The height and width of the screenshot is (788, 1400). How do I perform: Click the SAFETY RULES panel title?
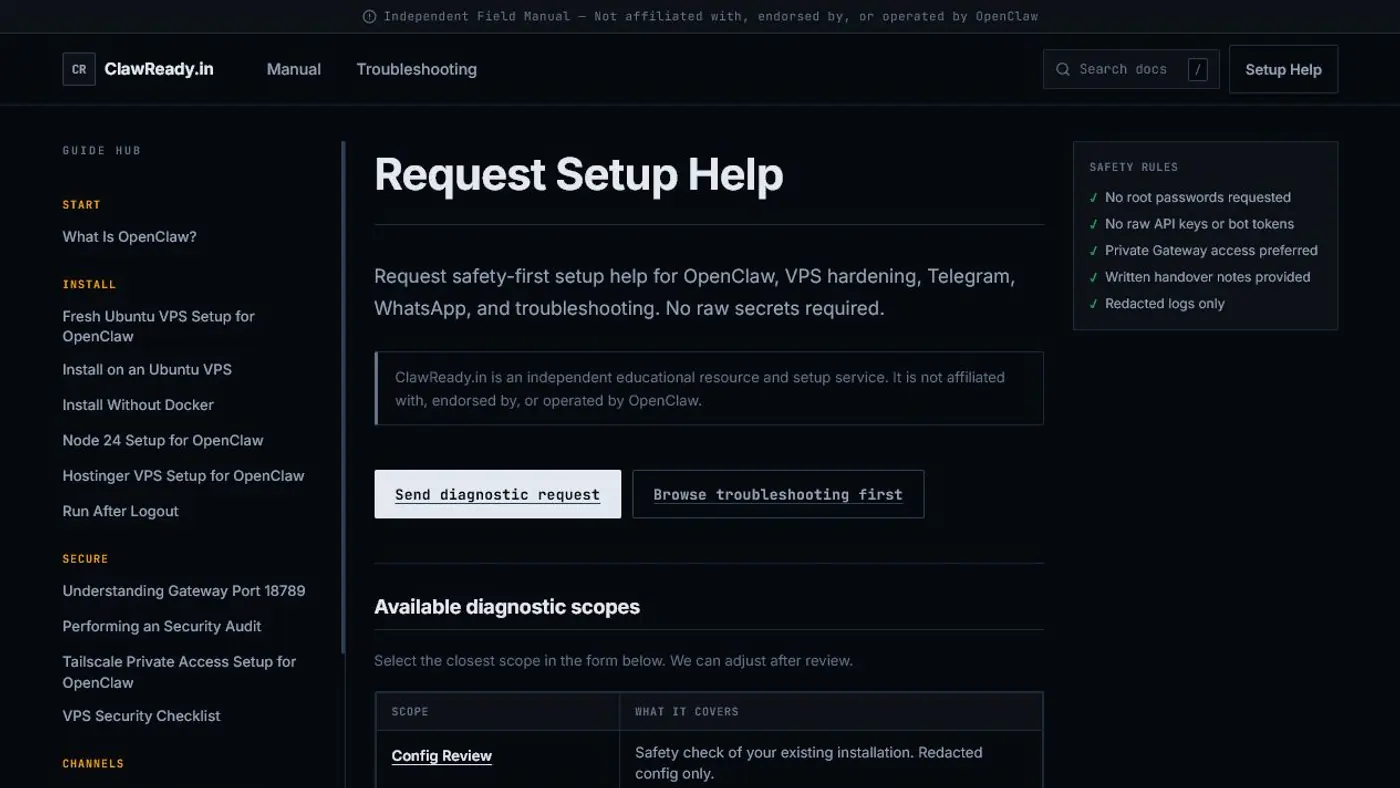point(1134,167)
